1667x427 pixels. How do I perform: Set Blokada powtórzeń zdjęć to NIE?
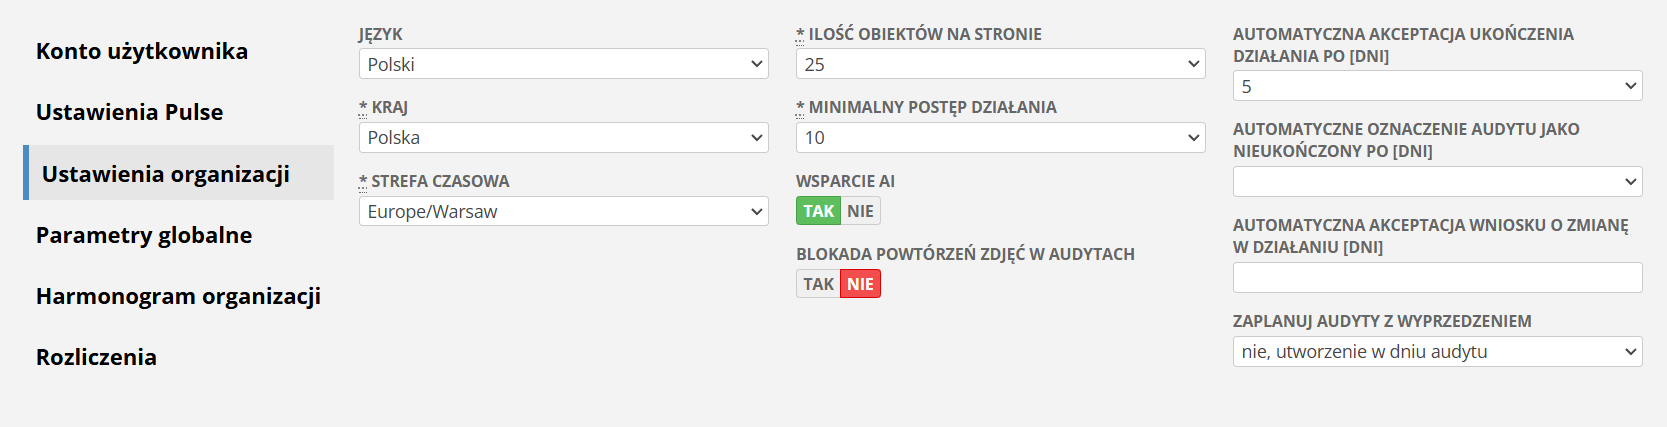coord(860,284)
